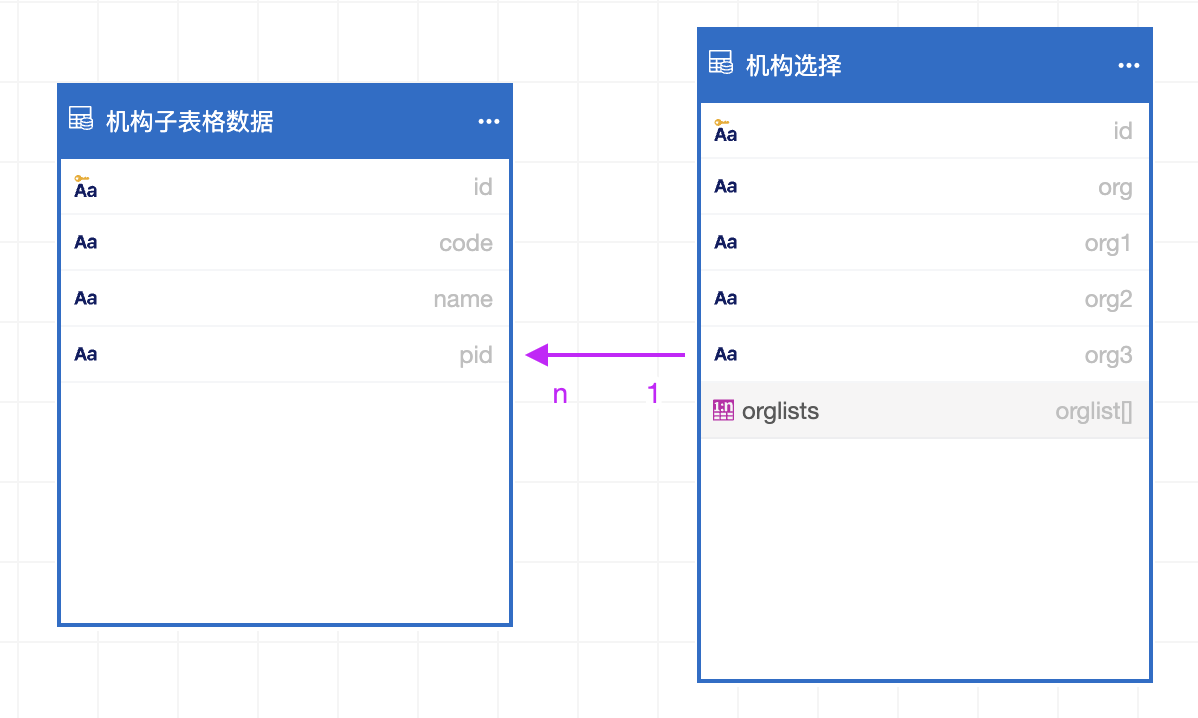Viewport: 1198px width, 718px height.
Task: Click the '1' cardinality label
Action: (653, 395)
